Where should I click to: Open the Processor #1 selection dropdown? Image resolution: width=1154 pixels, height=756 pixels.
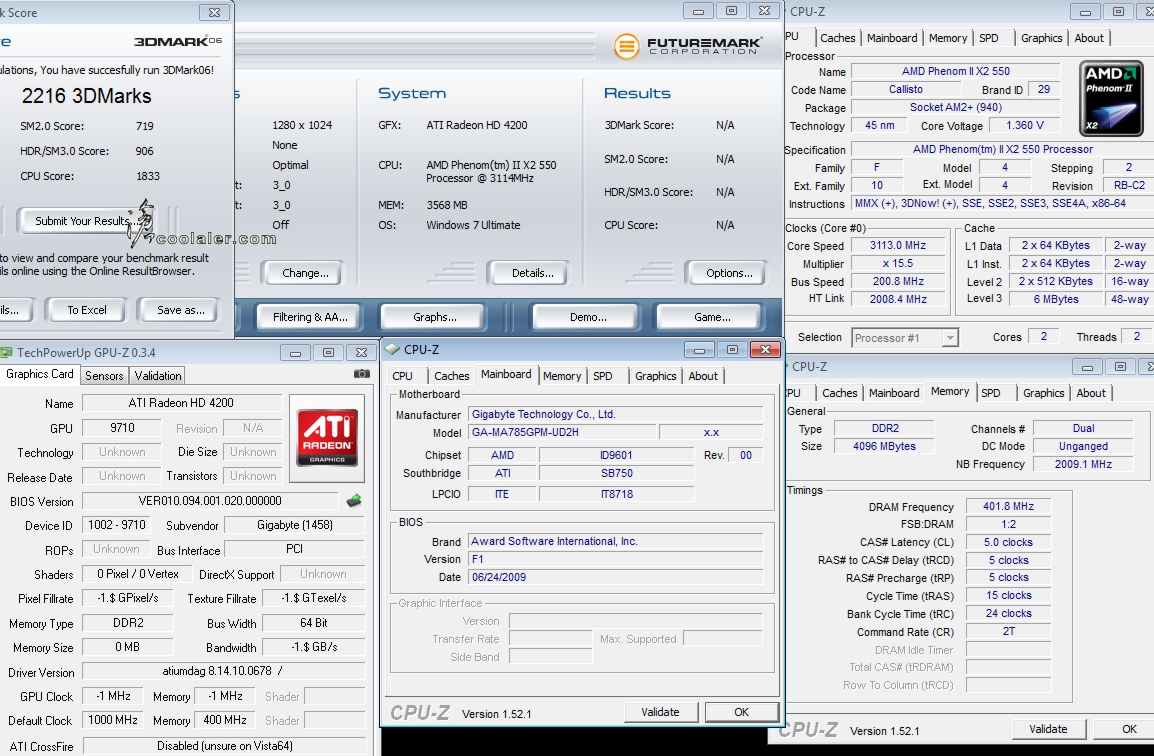coord(905,338)
